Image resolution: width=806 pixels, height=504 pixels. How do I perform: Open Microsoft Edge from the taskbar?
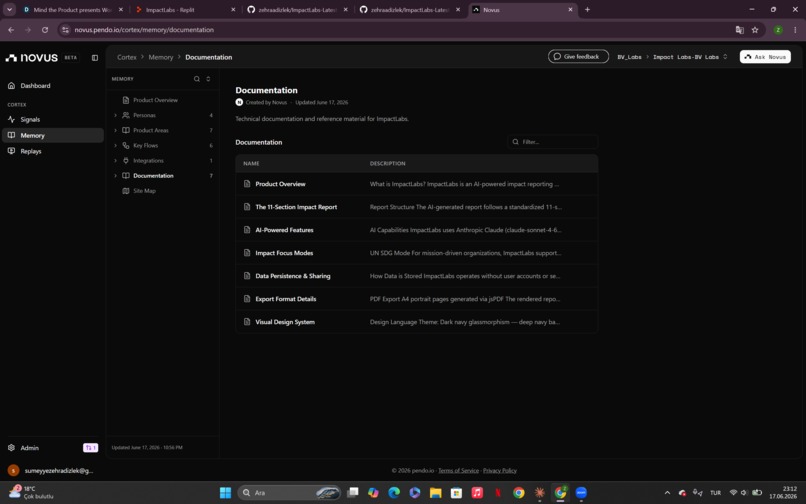click(394, 493)
